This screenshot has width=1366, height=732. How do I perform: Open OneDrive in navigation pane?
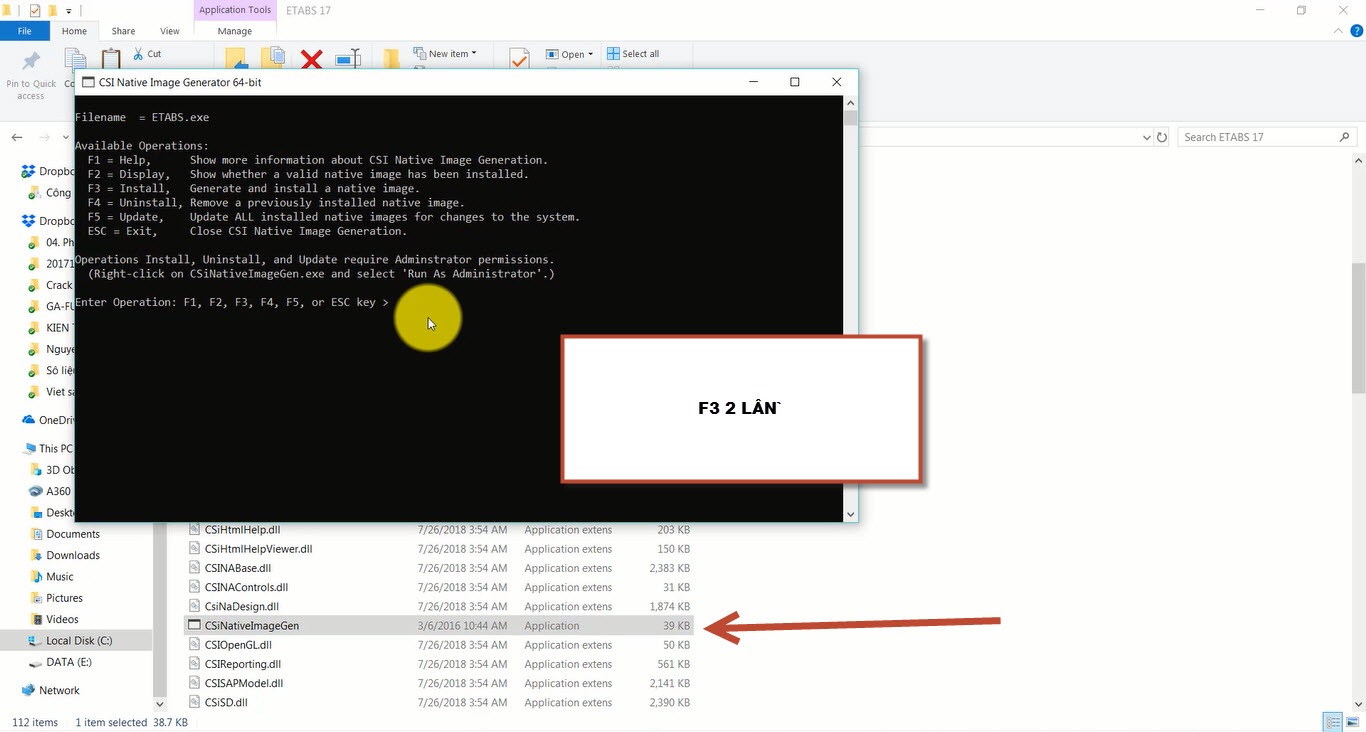point(50,420)
